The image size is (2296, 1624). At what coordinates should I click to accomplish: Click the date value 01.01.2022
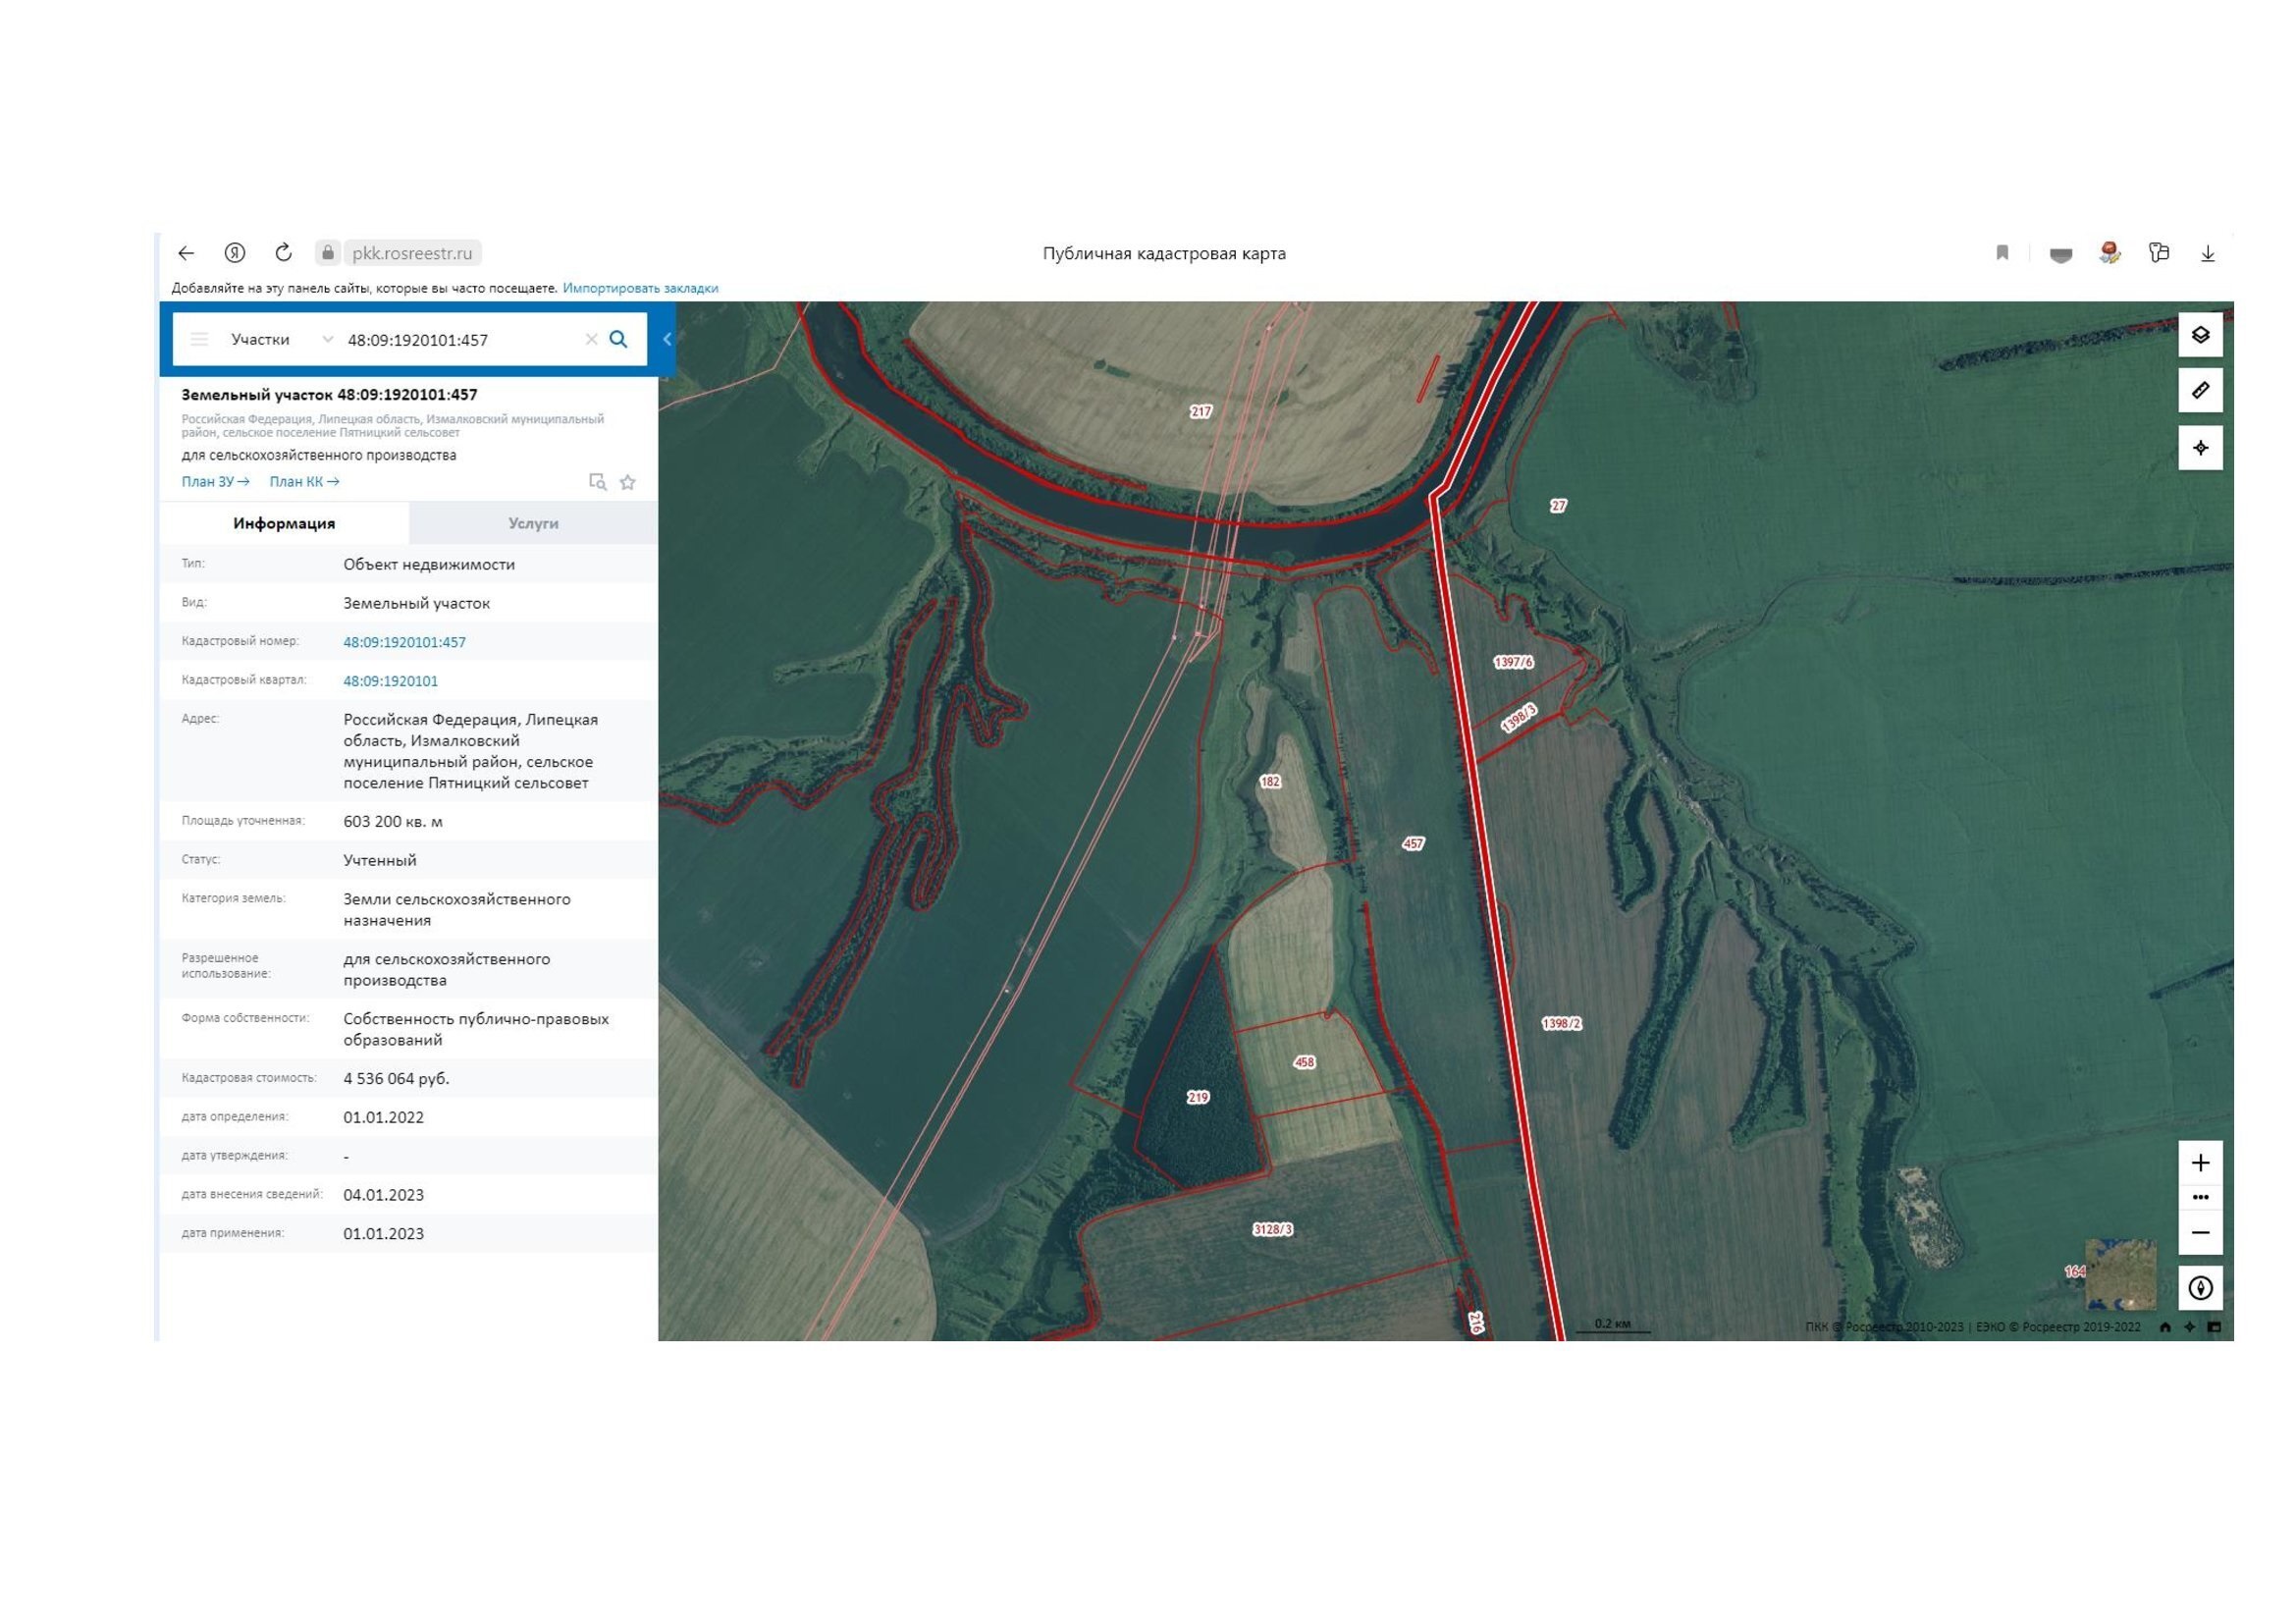pyautogui.click(x=383, y=1117)
